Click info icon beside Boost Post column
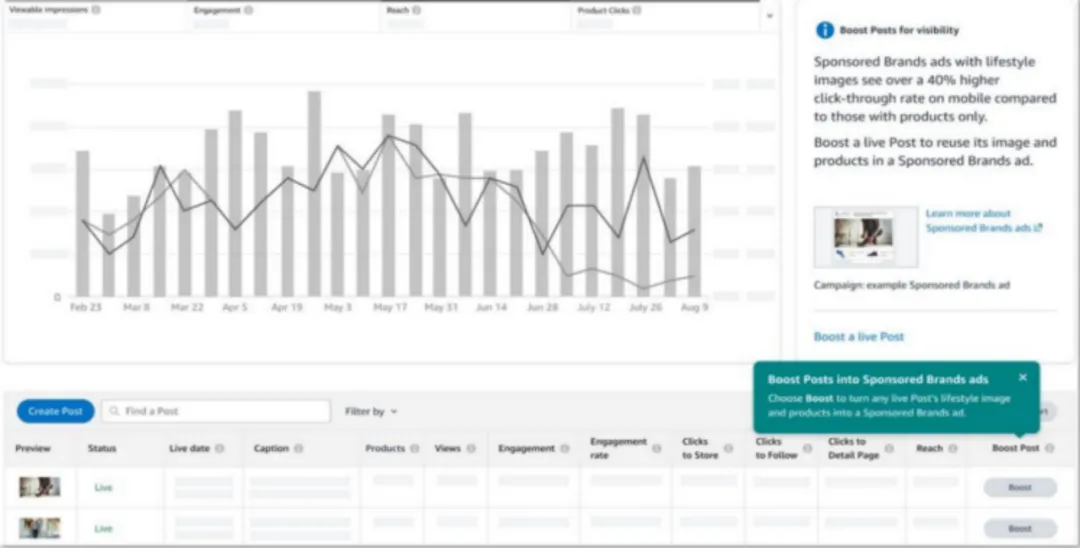This screenshot has width=1080, height=548. pyautogui.click(x=1050, y=448)
